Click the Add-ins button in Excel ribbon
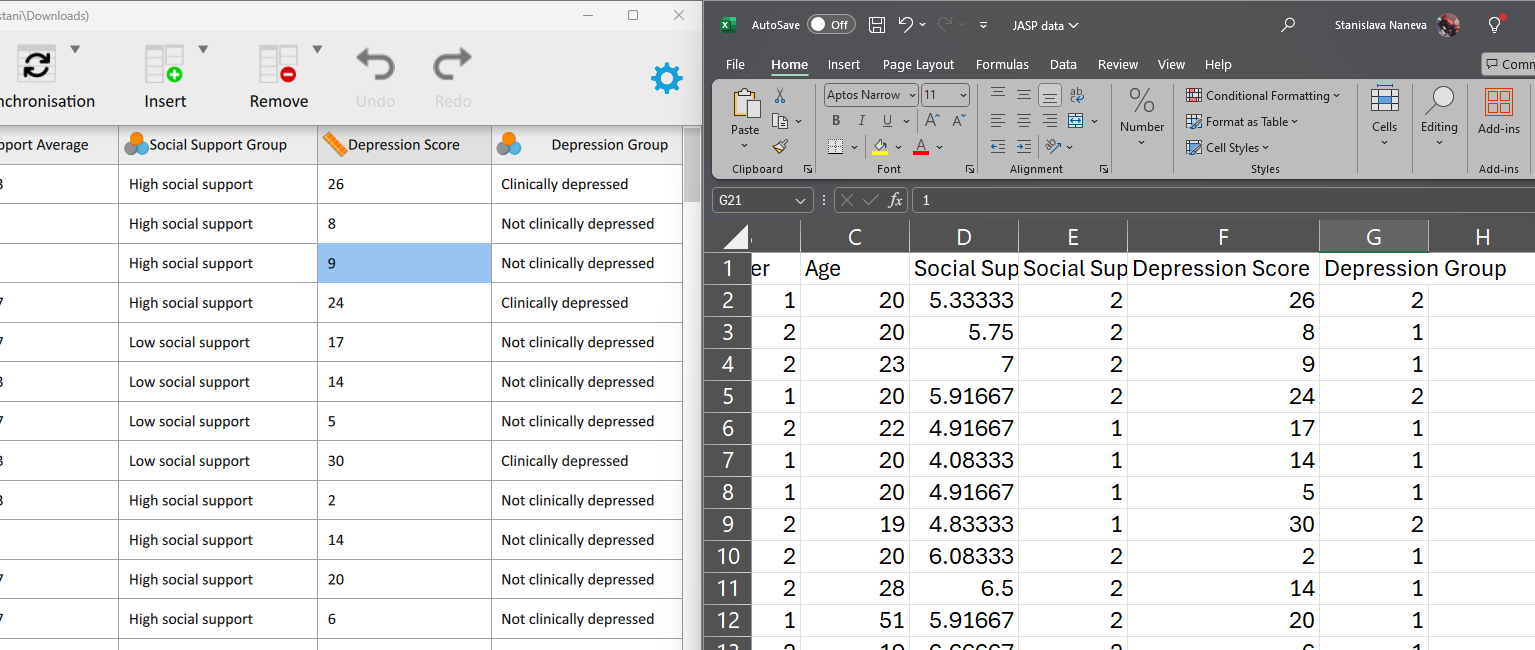This screenshot has width=1535, height=650. click(x=1498, y=112)
